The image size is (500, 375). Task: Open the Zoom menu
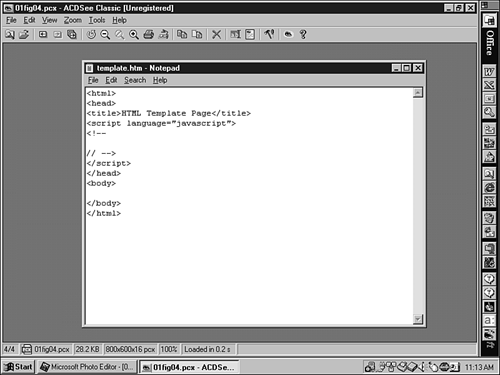click(73, 20)
